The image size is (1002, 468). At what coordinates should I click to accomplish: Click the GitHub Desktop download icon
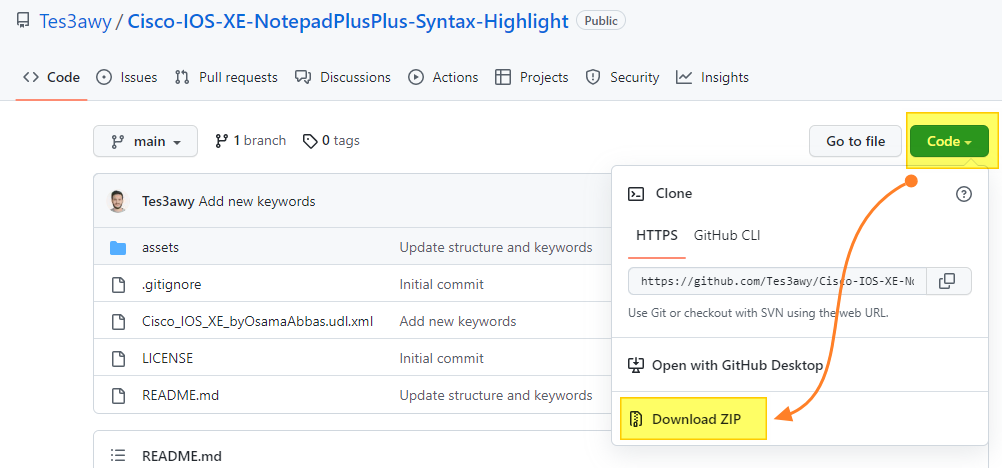tap(635, 365)
